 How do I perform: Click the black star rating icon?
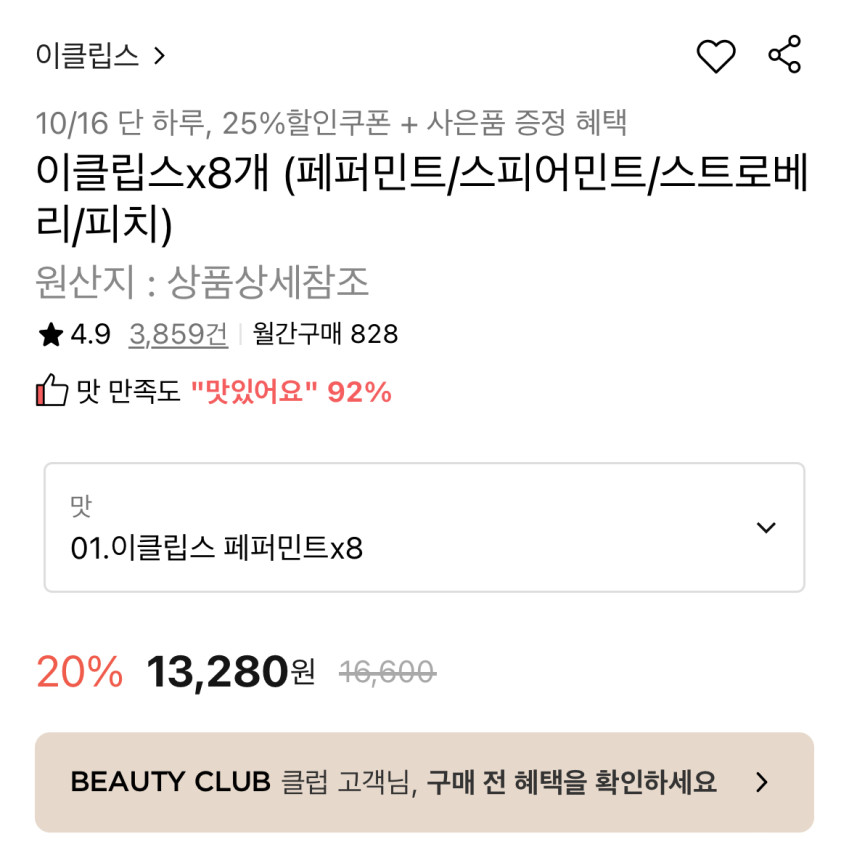[50, 334]
